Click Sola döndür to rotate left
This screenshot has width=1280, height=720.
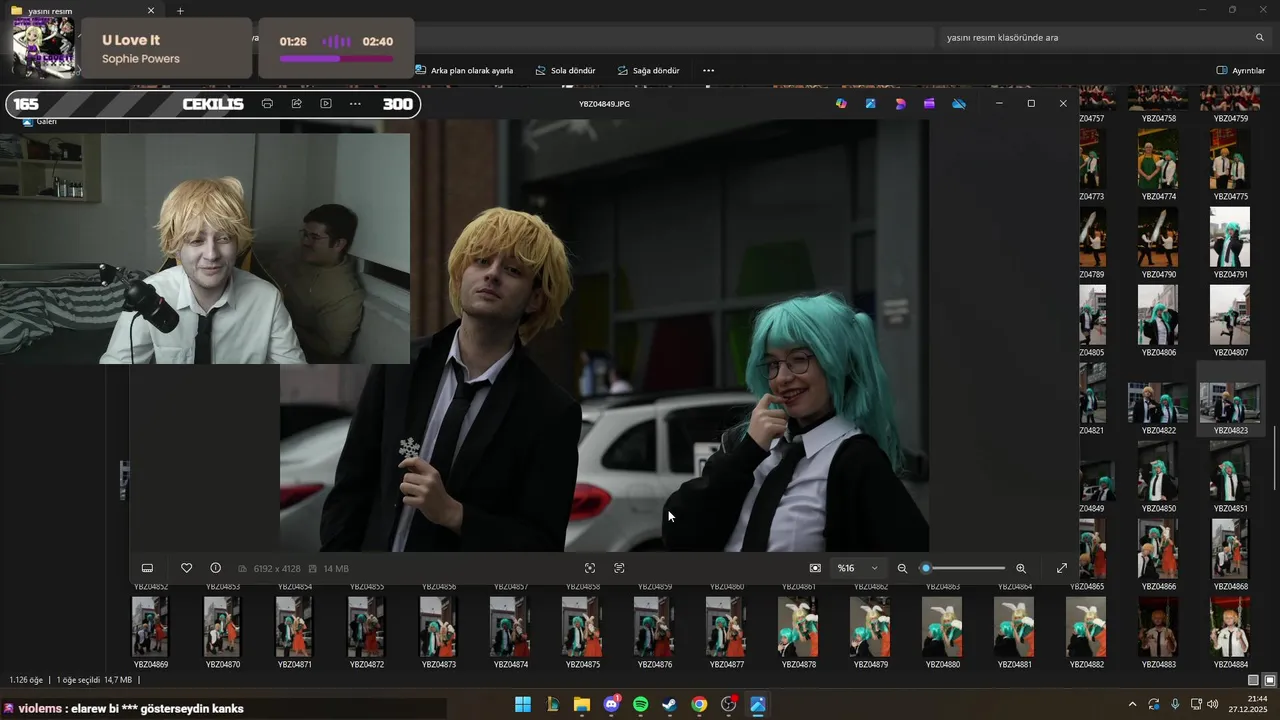coord(565,71)
